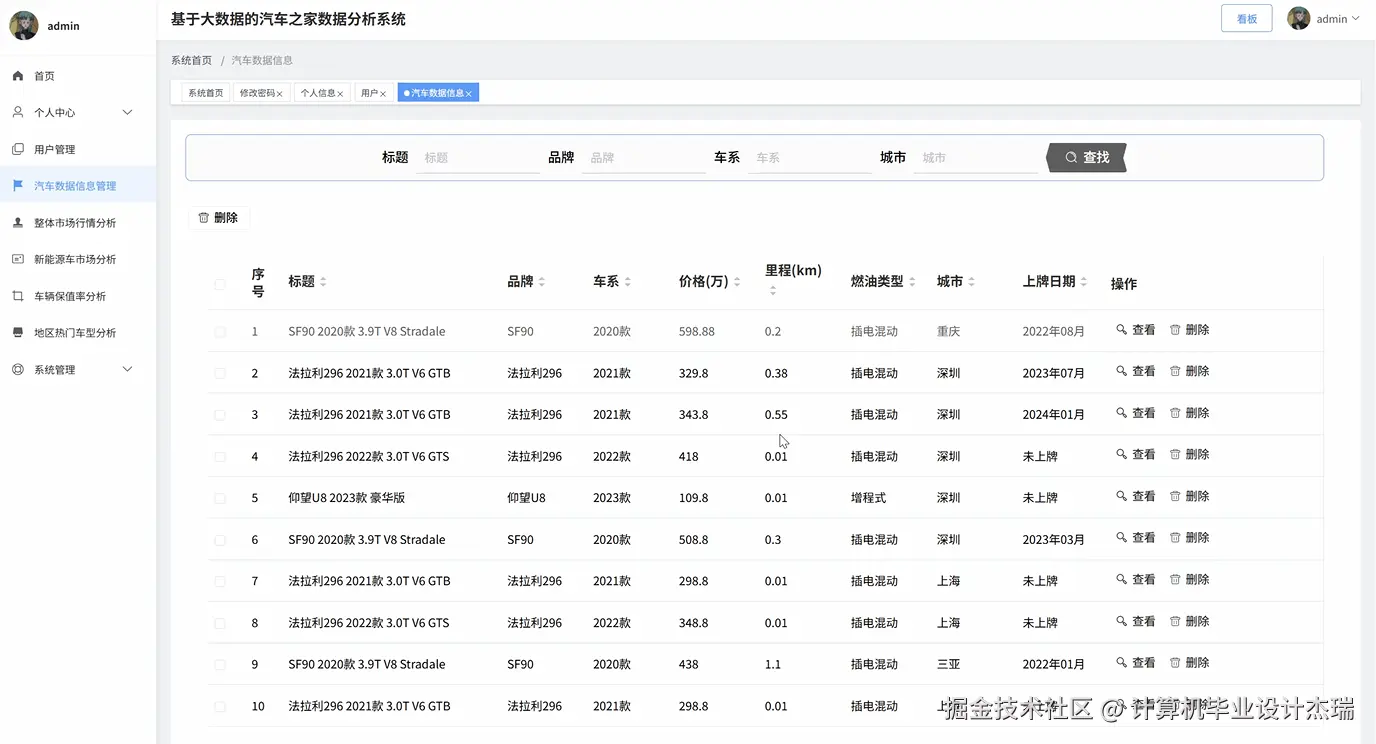Click the magnifier icon on 查找 button
This screenshot has height=744, width=1376.
click(1071, 157)
